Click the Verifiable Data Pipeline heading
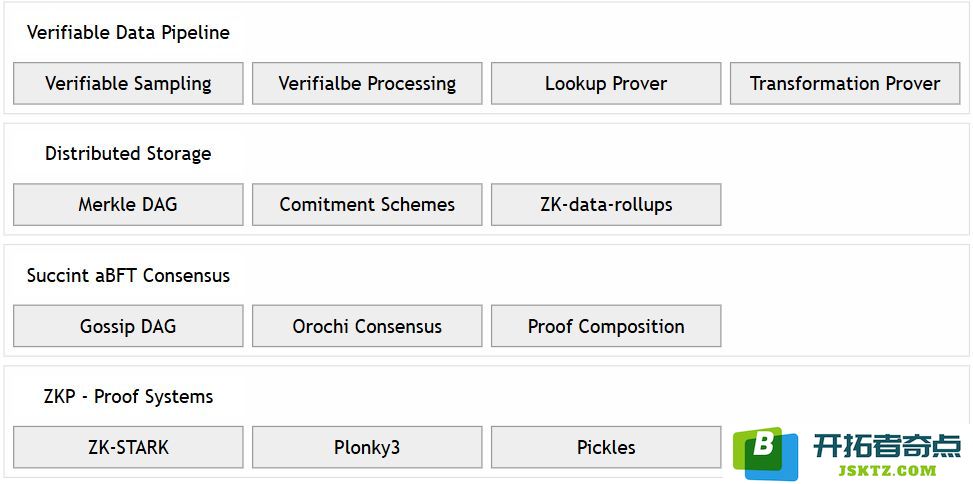This screenshot has height=484, width=973. (128, 32)
